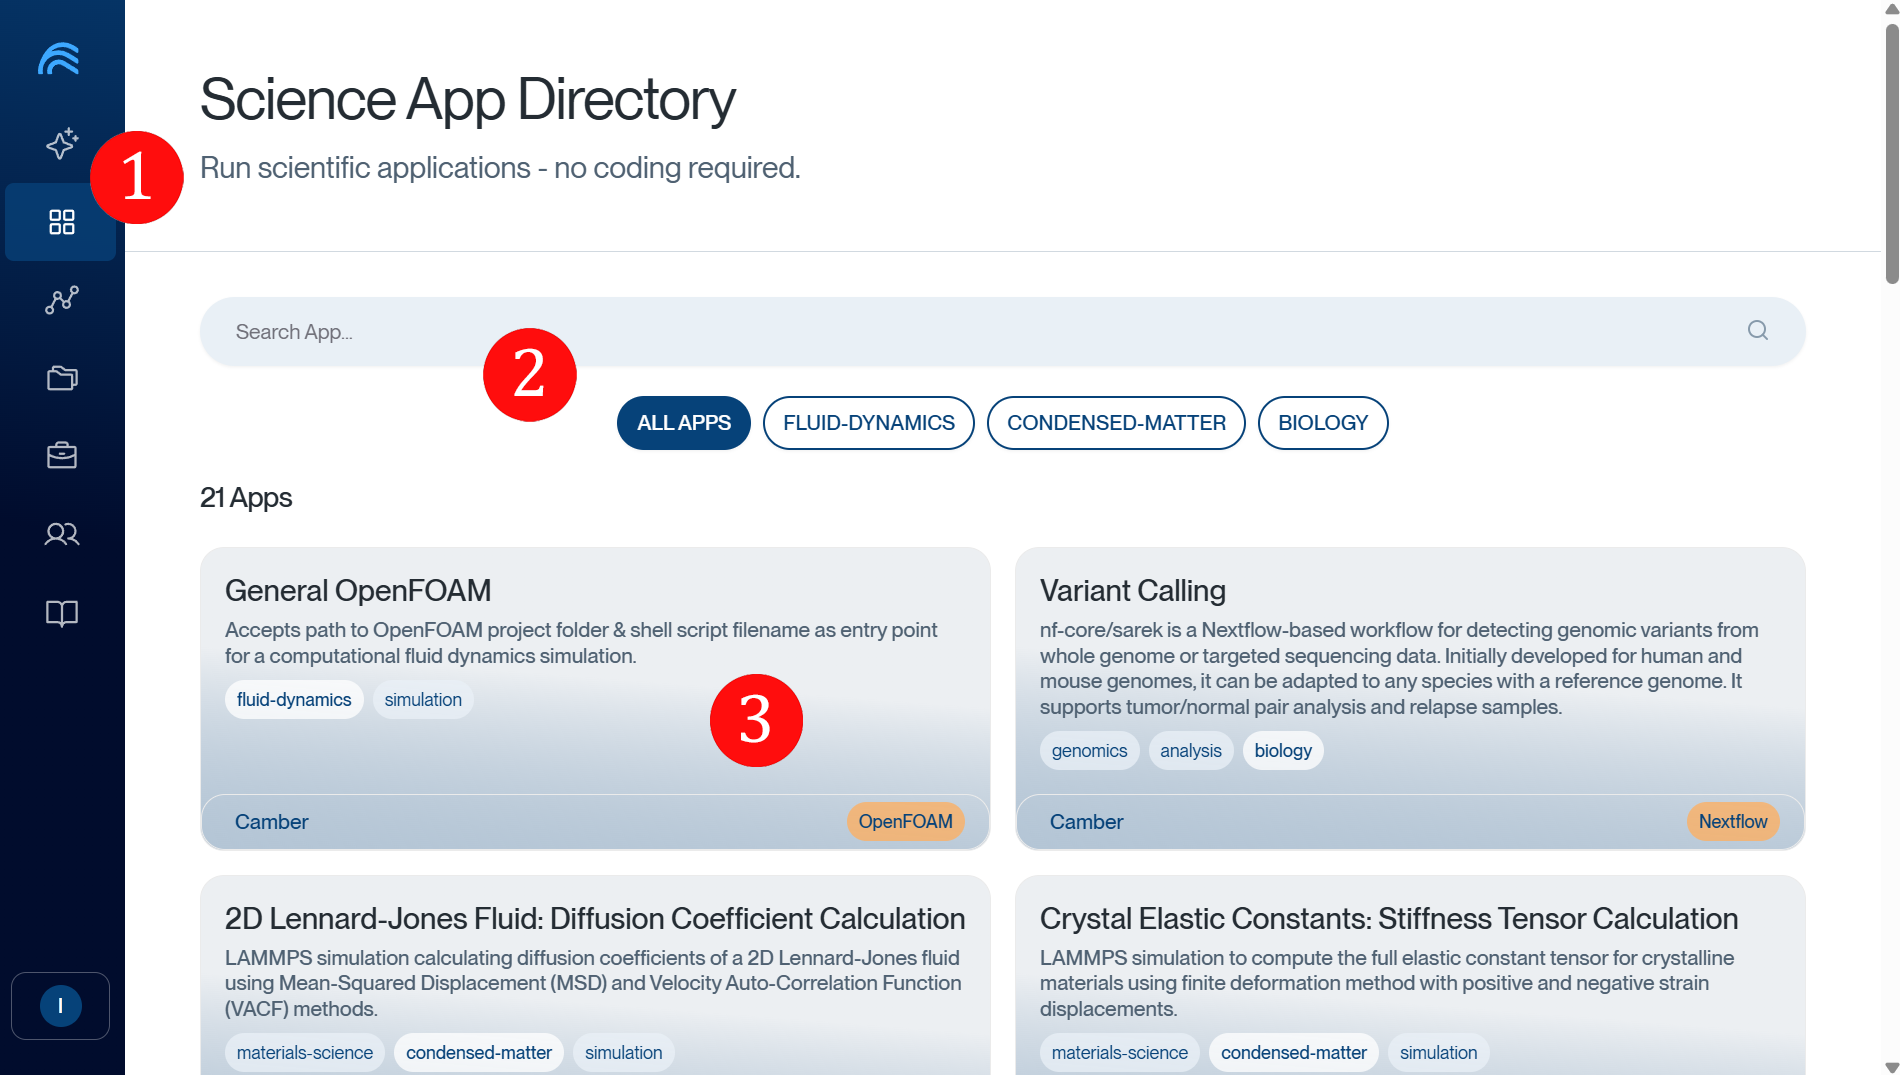Open the Variant Calling app
This screenshot has height=1075, width=1900.
click(1132, 591)
